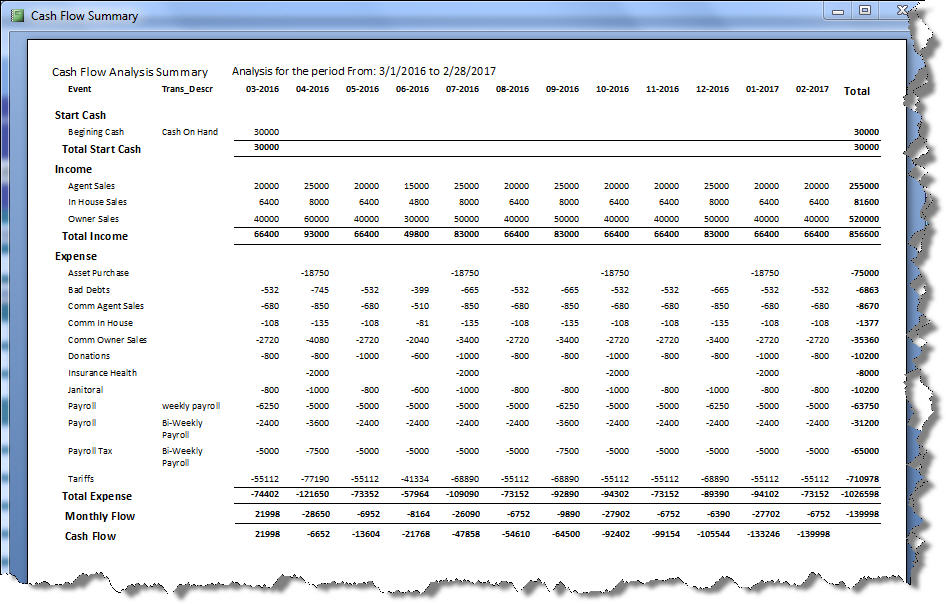Viewport: 946px width, 604px height.
Task: Select the 'Payroll Tax' row label
Action: tap(90, 451)
